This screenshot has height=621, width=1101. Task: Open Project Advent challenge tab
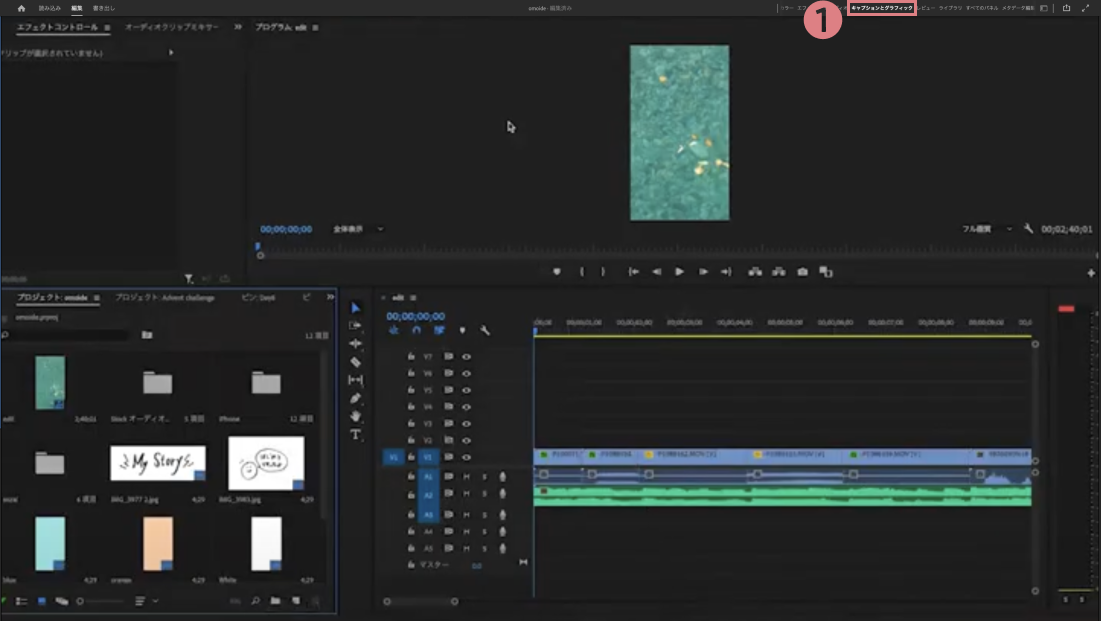point(165,298)
